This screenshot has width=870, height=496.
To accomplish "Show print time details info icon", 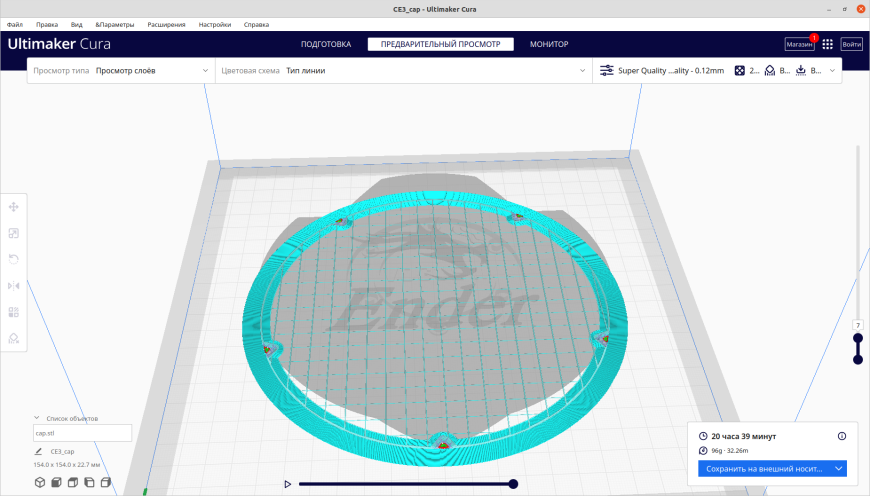I will click(842, 436).
